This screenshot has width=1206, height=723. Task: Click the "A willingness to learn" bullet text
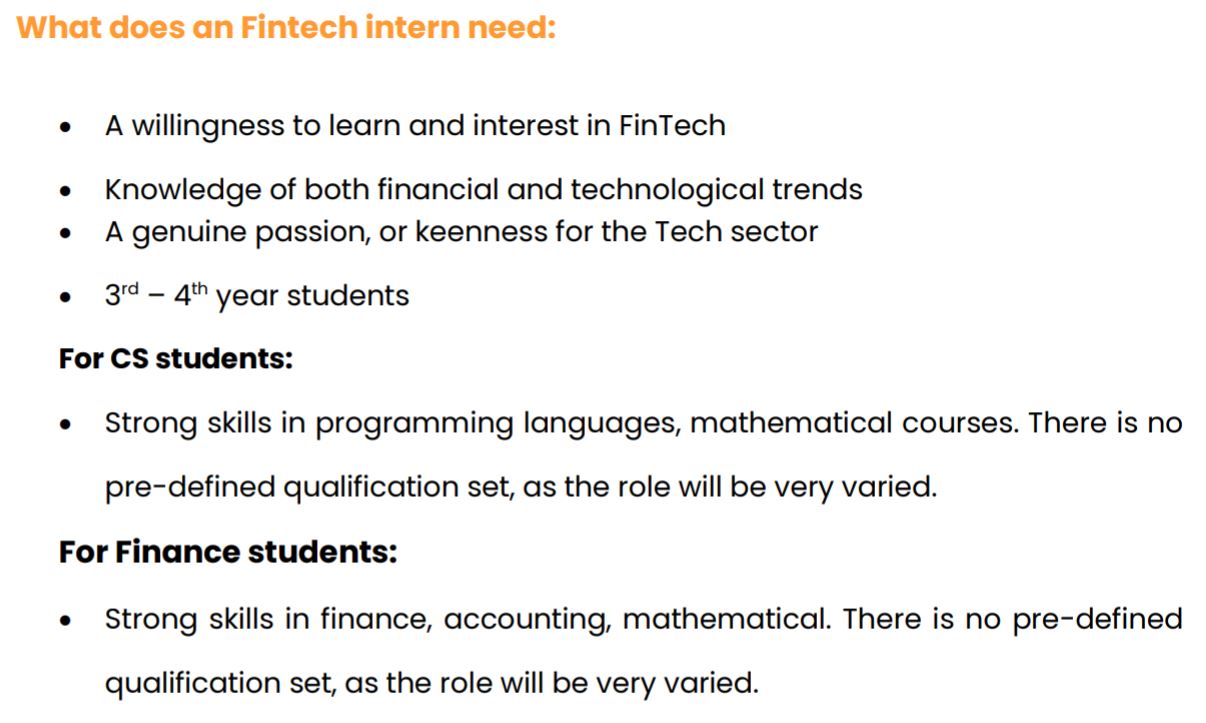[x=414, y=126]
